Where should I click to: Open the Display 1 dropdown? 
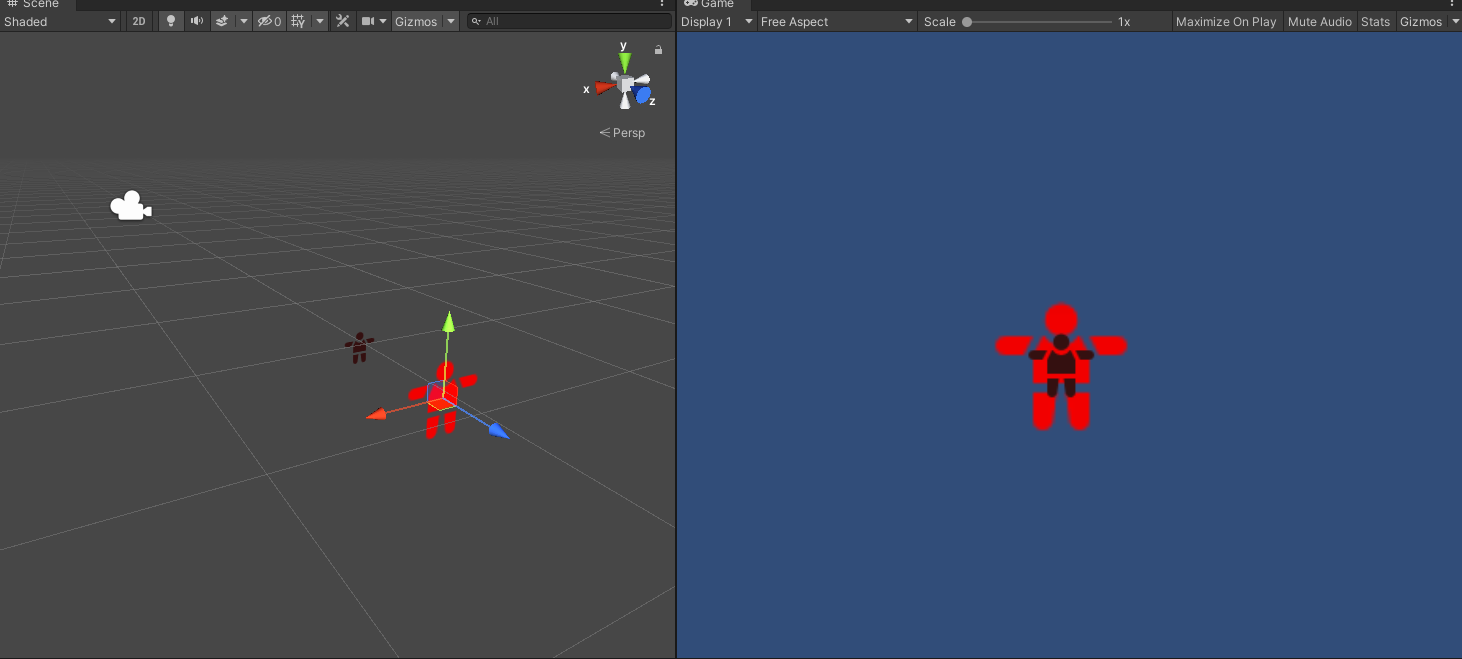pyautogui.click(x=717, y=21)
